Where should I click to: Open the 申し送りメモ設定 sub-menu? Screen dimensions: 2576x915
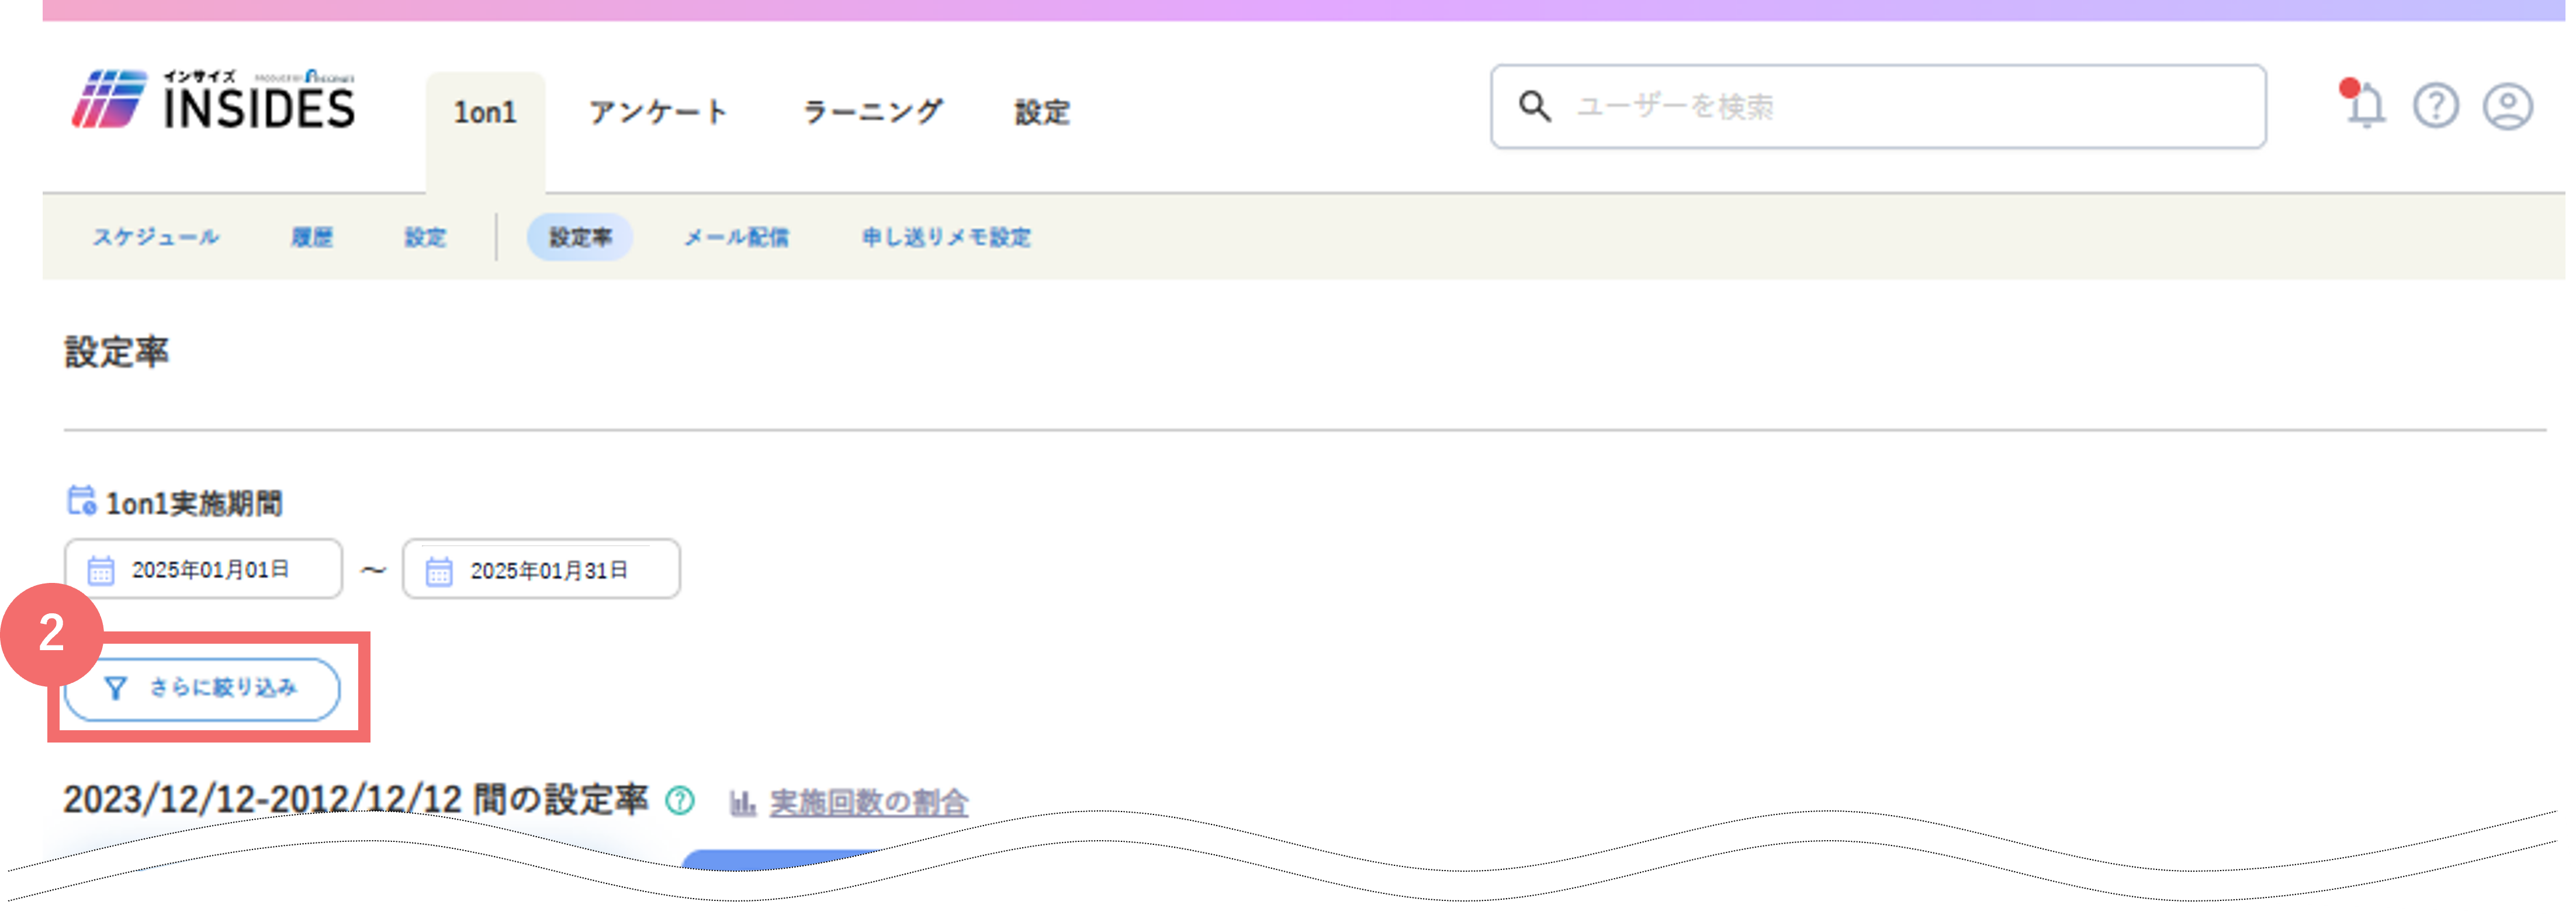point(946,237)
